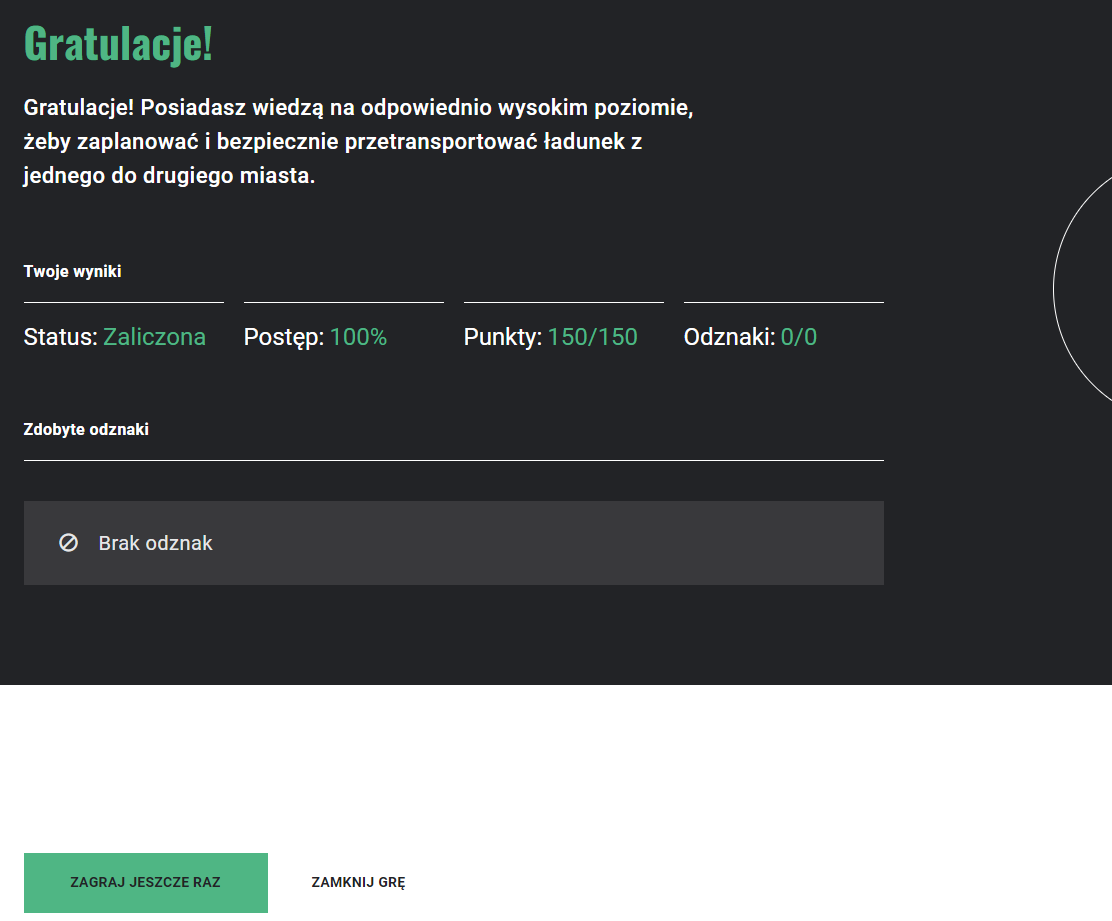This screenshot has width=1112, height=921.
Task: Select the green Zaliczona status value
Action: (154, 337)
